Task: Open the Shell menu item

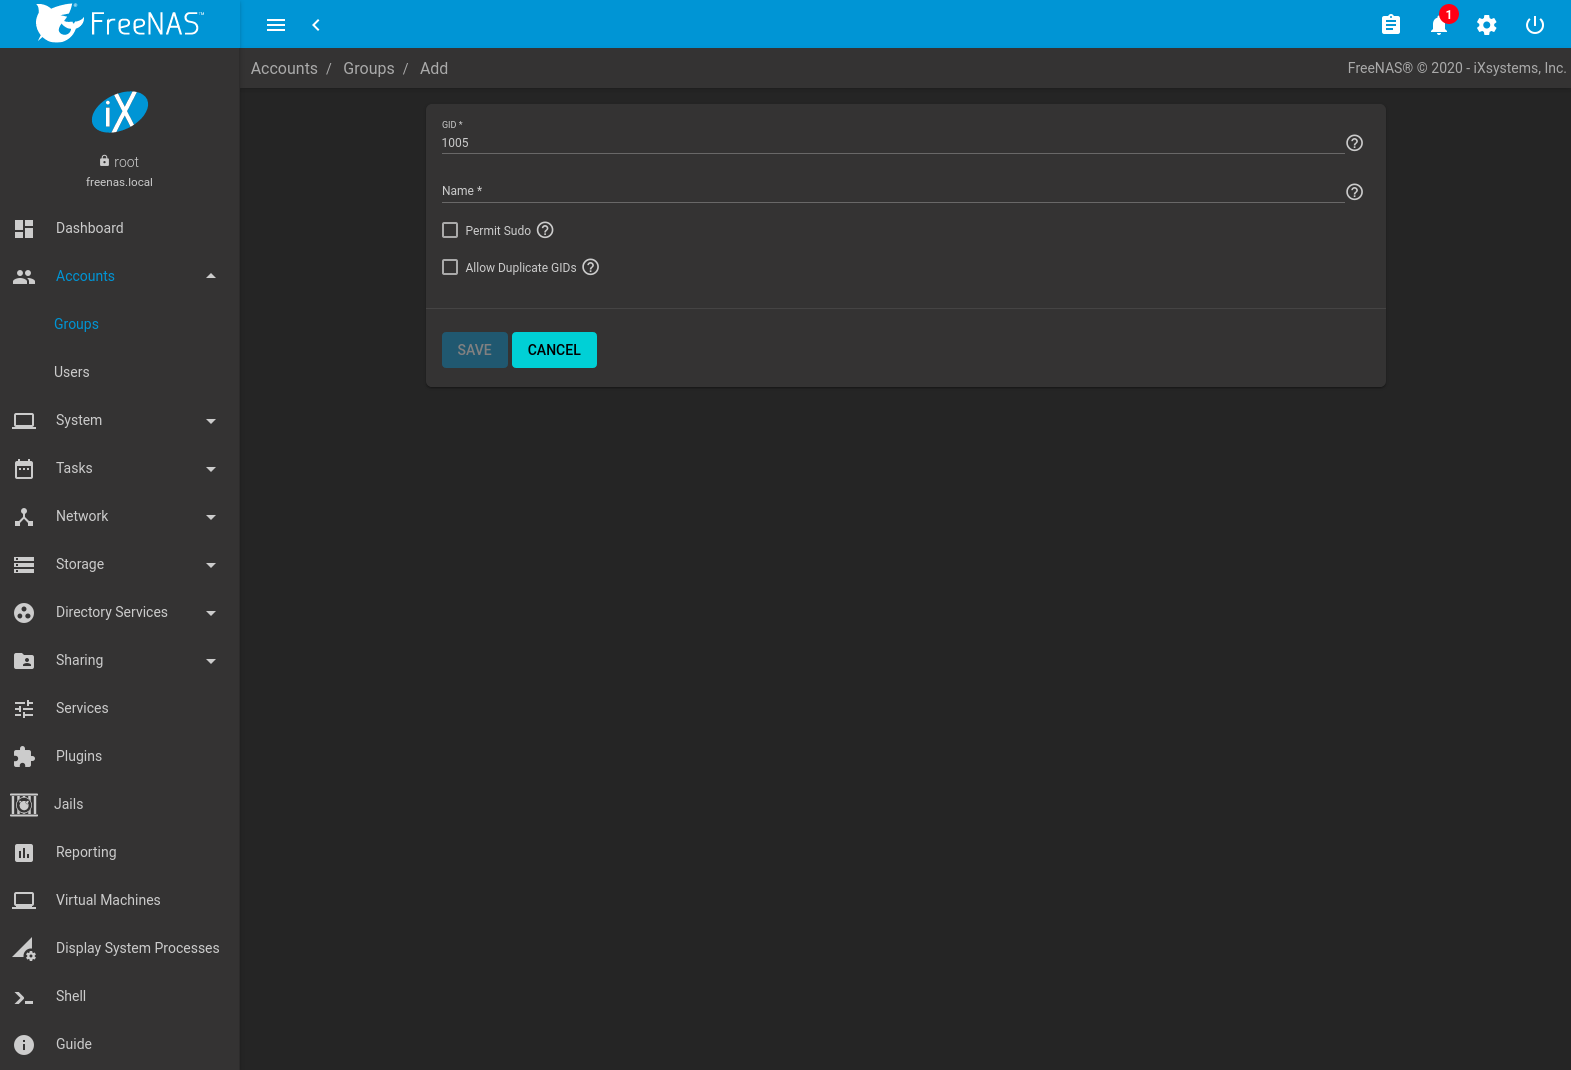Action: pos(71,996)
